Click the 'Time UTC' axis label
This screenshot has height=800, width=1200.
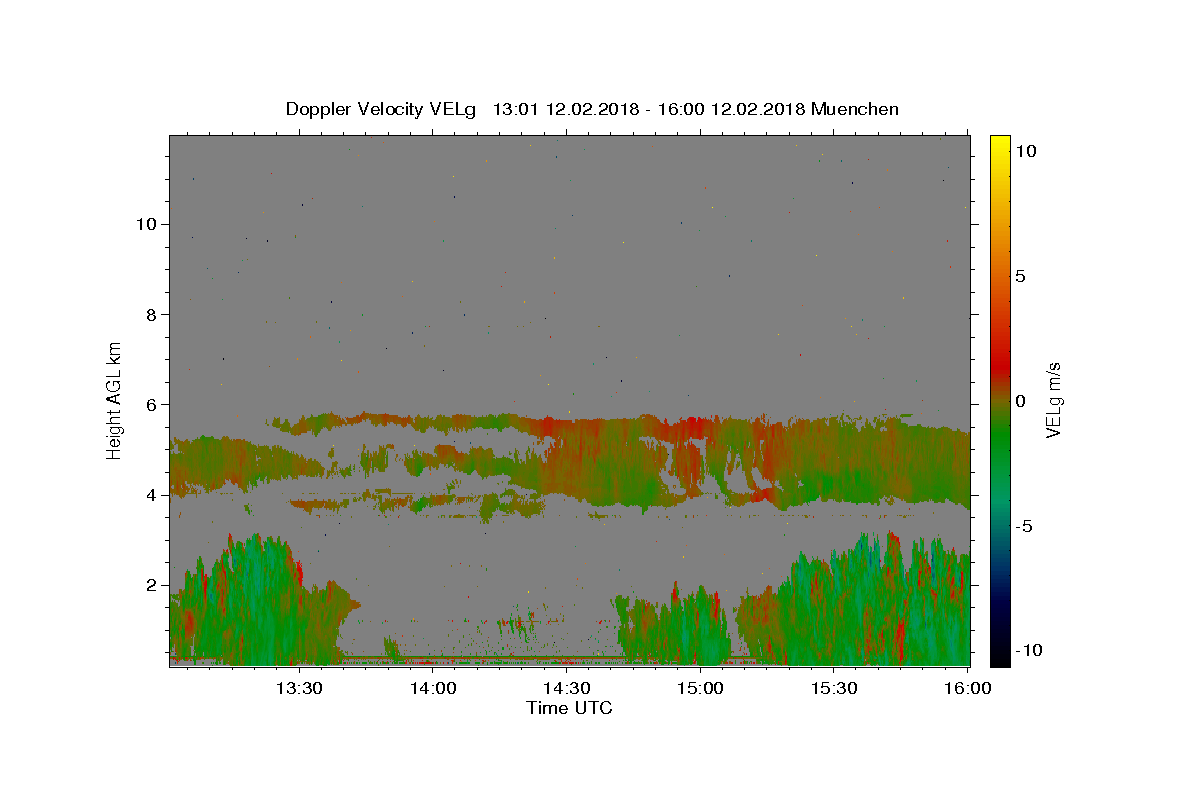[x=569, y=708]
